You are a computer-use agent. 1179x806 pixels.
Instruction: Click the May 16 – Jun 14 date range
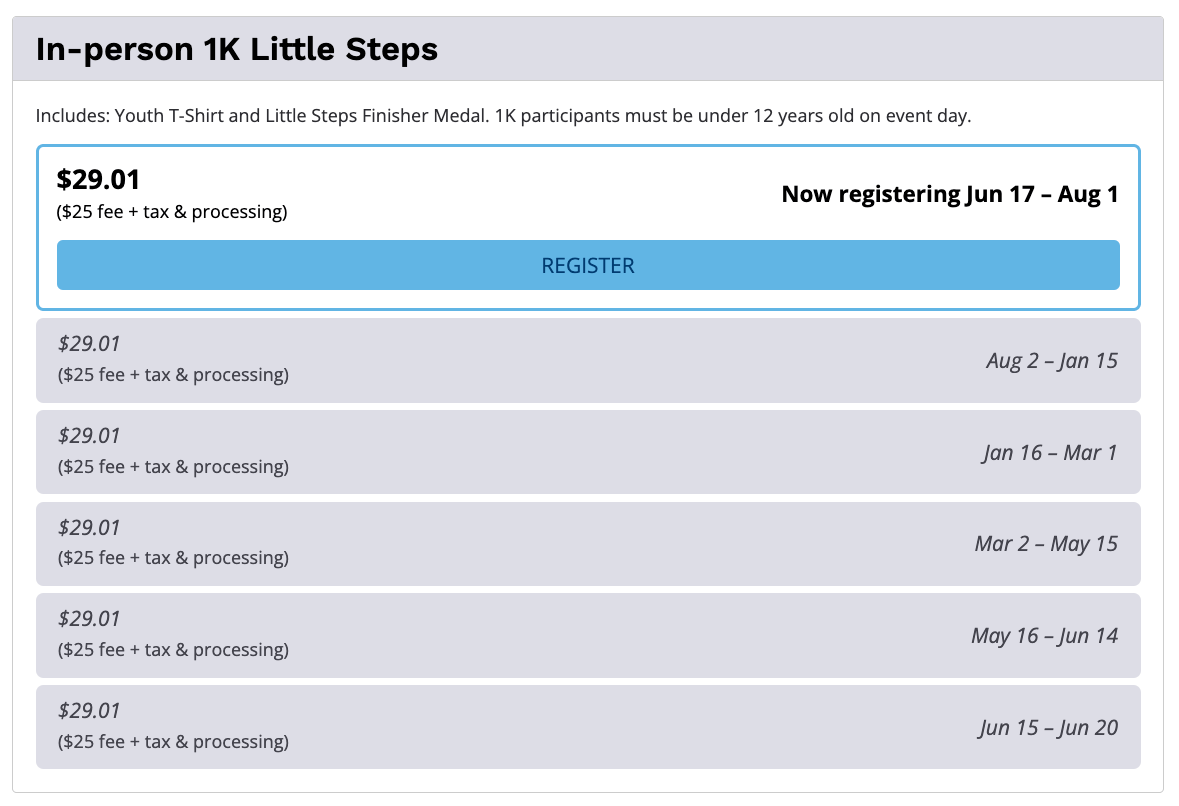[1044, 636]
